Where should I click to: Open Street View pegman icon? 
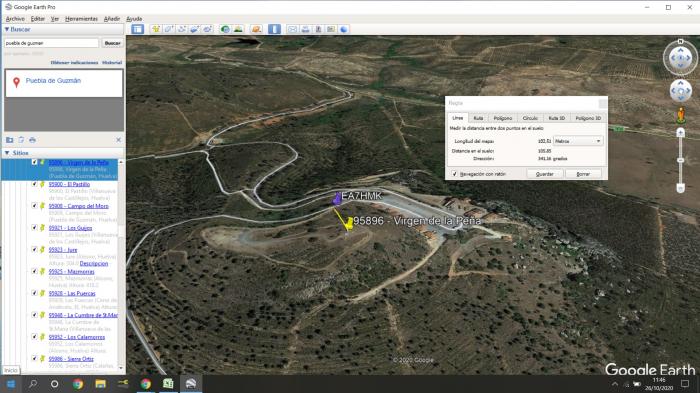point(680,116)
